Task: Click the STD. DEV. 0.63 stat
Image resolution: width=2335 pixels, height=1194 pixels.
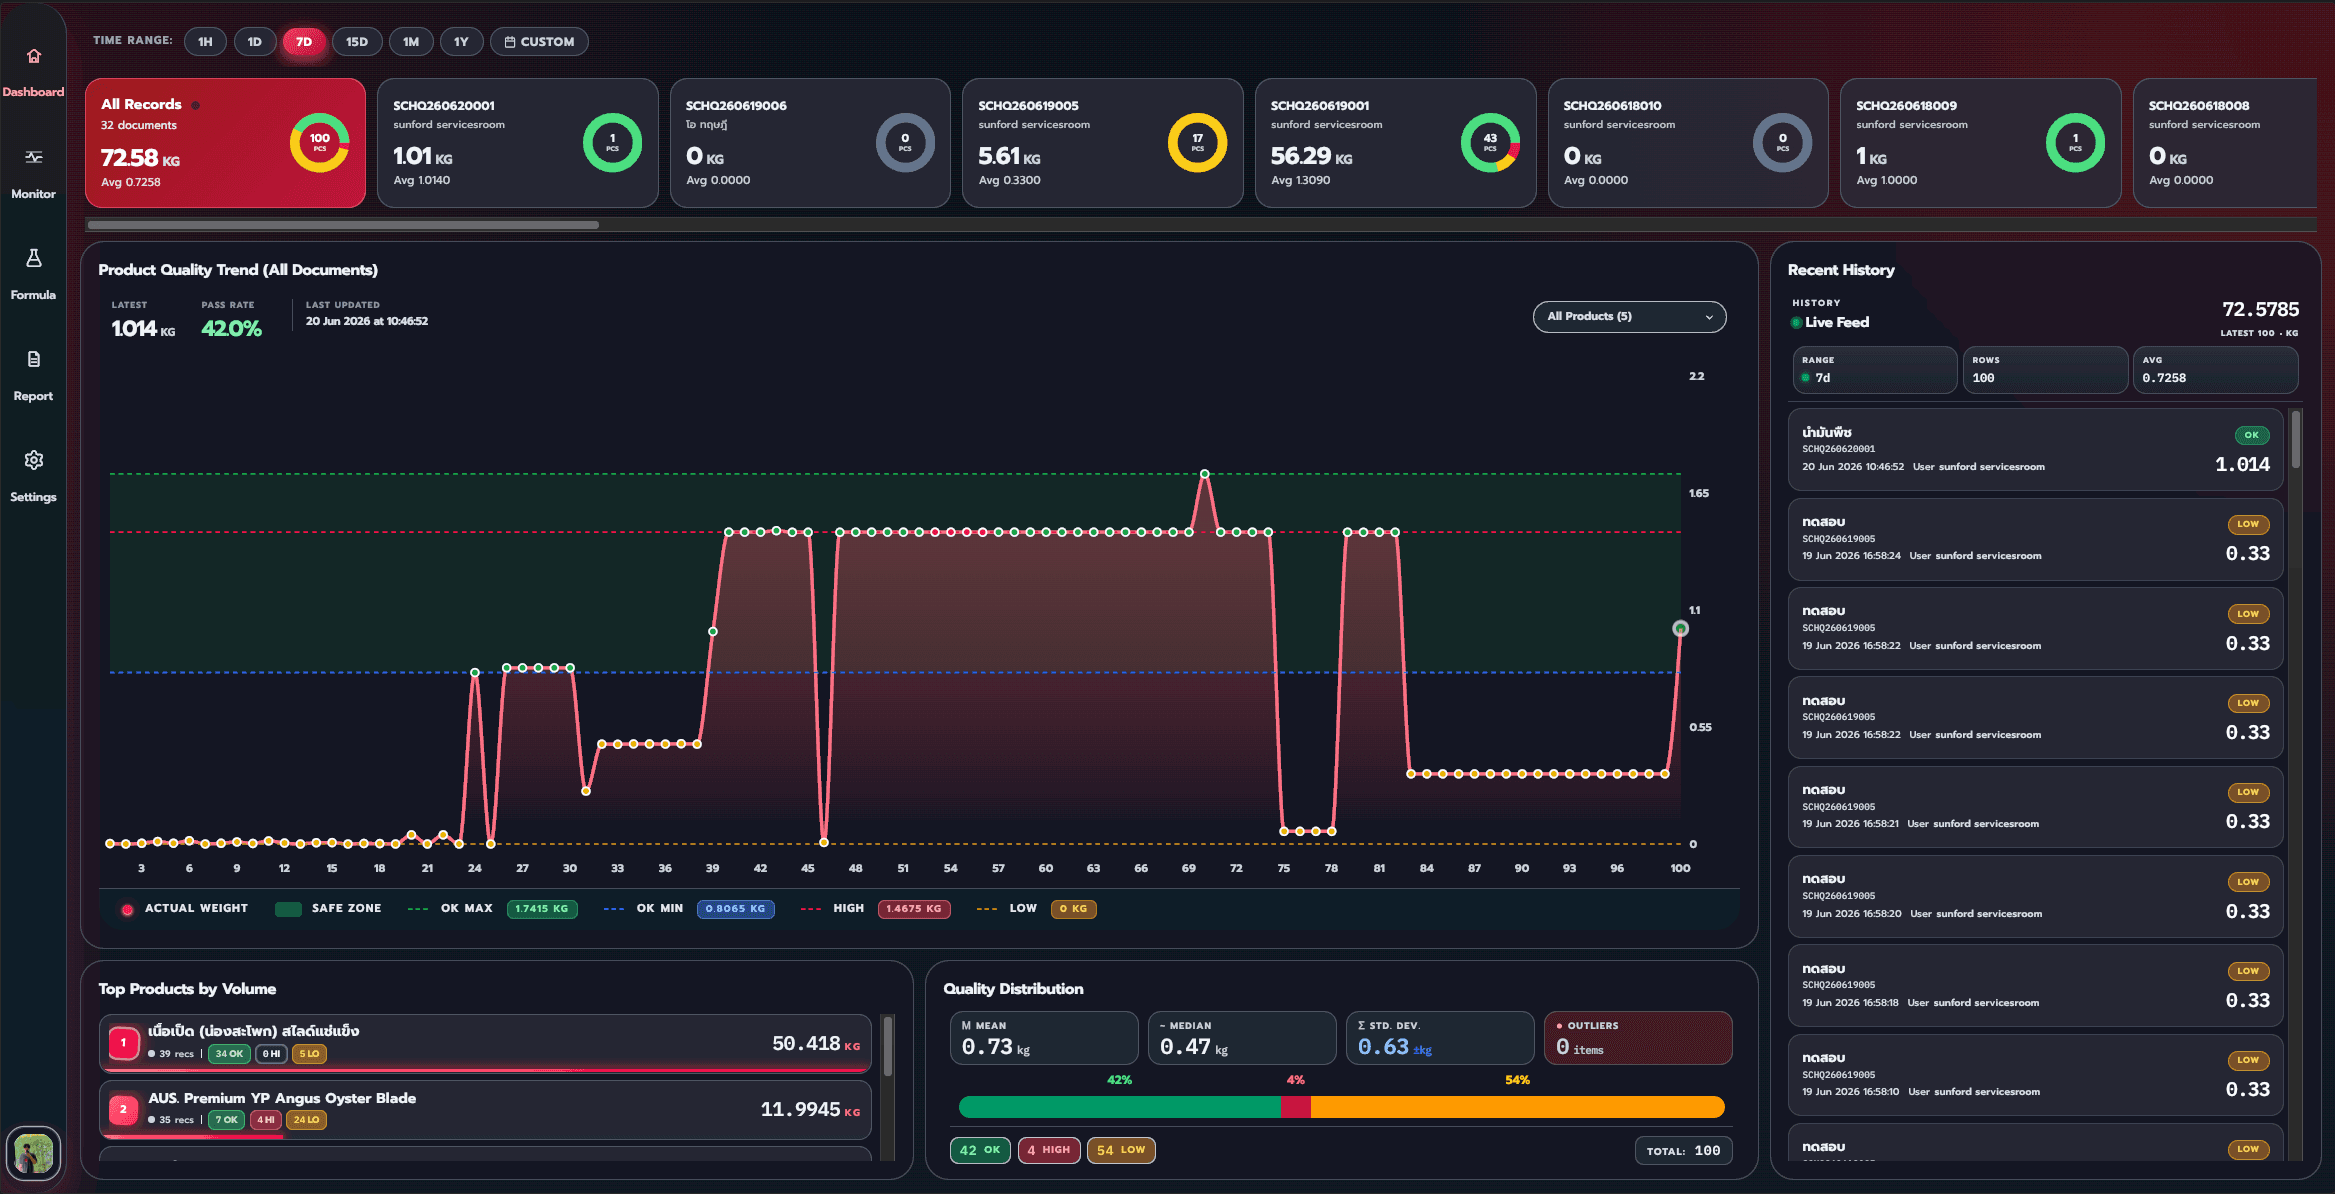Action: coord(1440,1038)
